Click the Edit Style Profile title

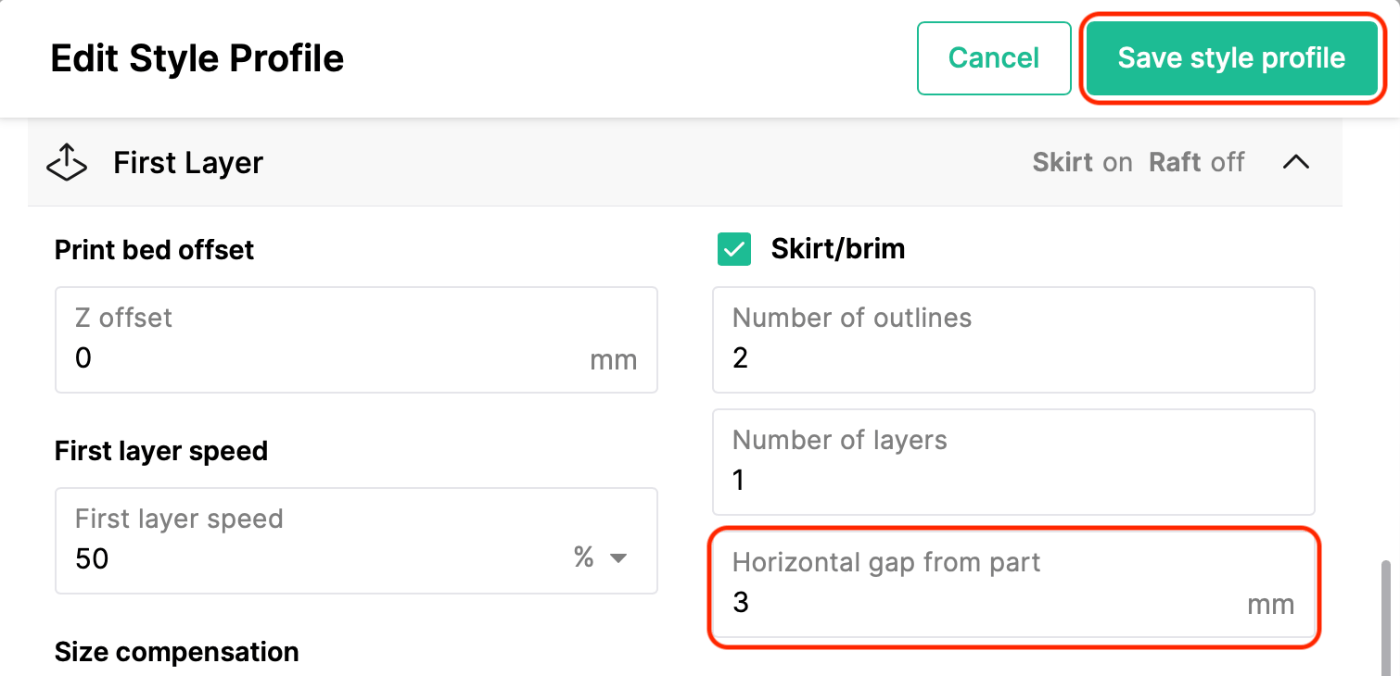pyautogui.click(x=197, y=58)
